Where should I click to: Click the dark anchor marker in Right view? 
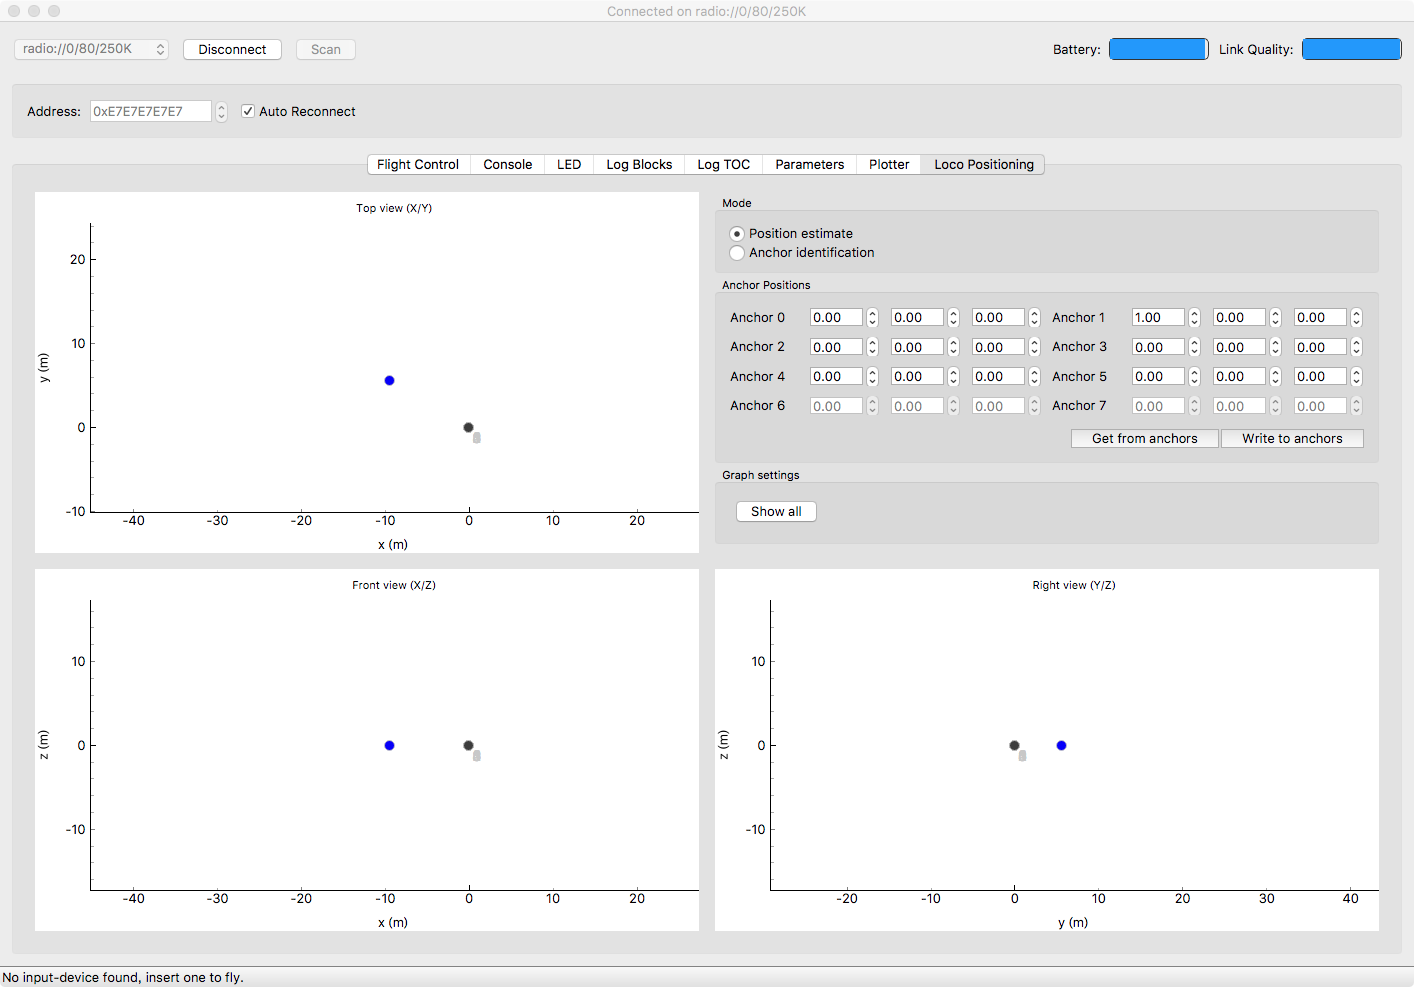tap(1014, 745)
